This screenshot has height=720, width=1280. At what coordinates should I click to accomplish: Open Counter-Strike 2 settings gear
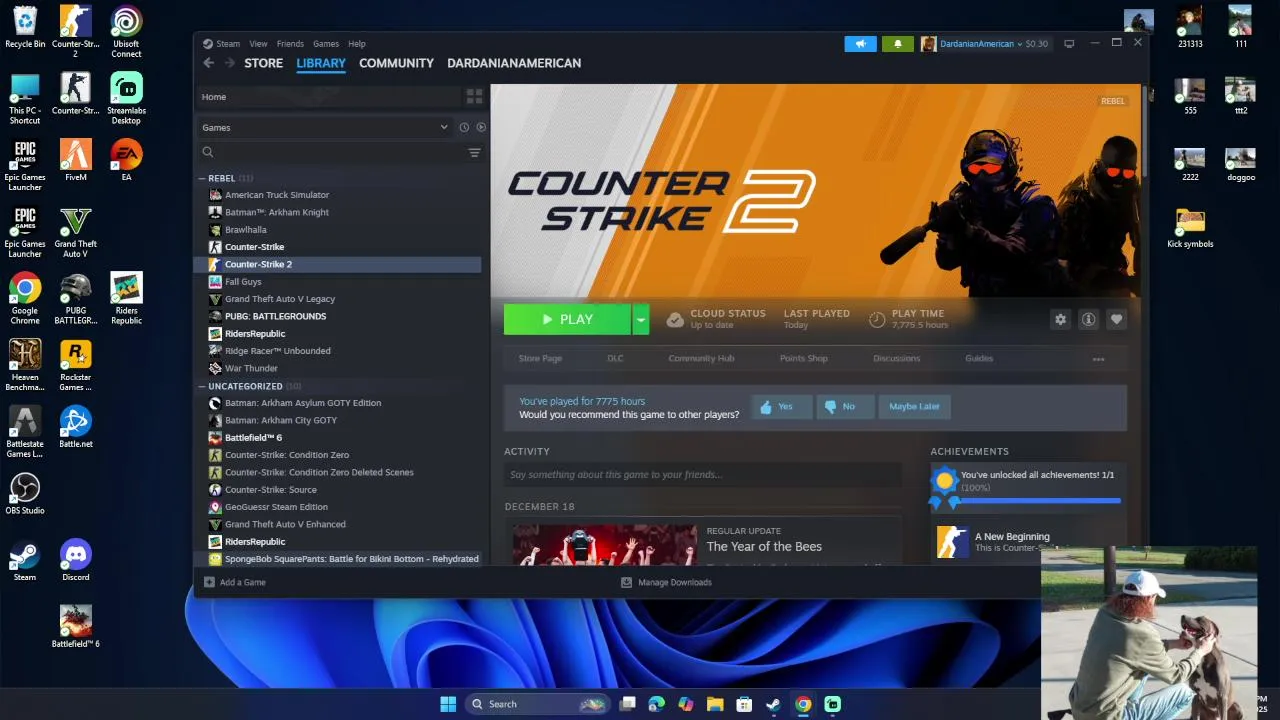[1060, 319]
